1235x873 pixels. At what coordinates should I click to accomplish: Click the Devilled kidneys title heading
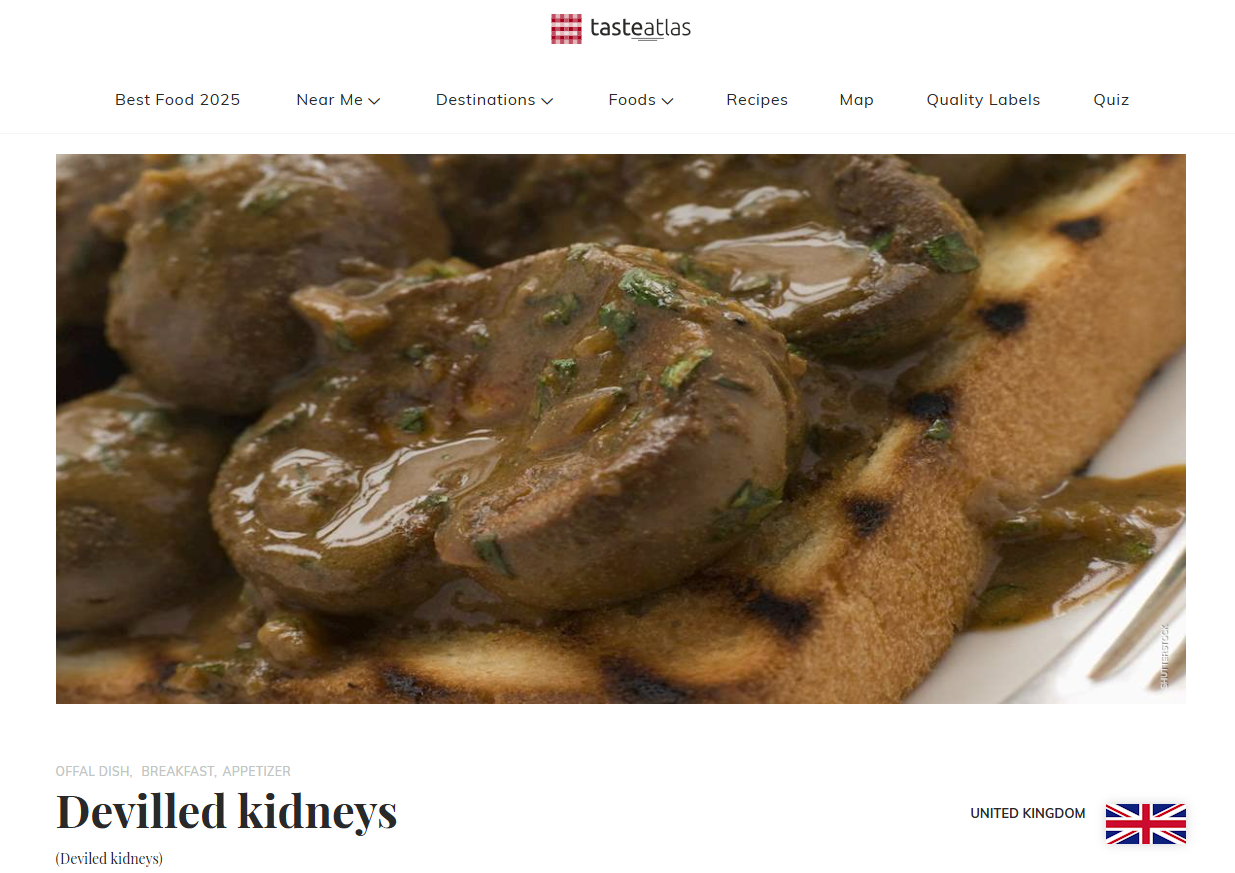227,811
